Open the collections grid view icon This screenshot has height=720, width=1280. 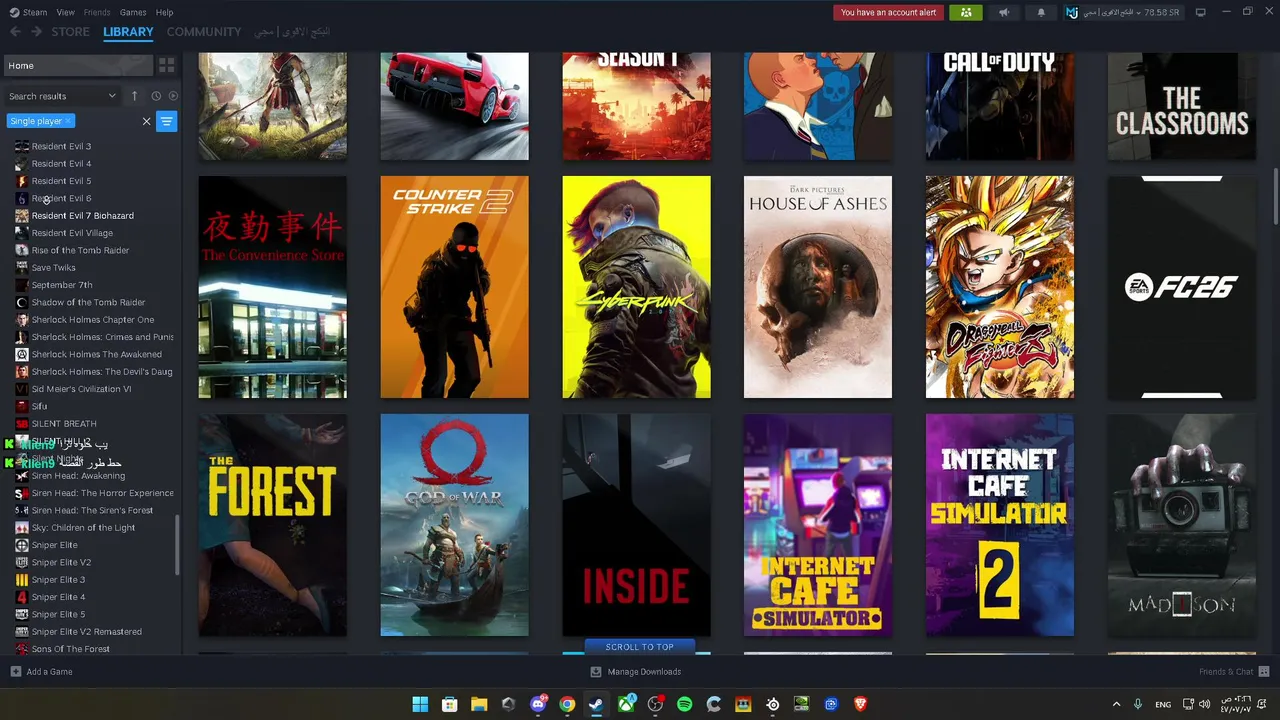click(x=166, y=65)
